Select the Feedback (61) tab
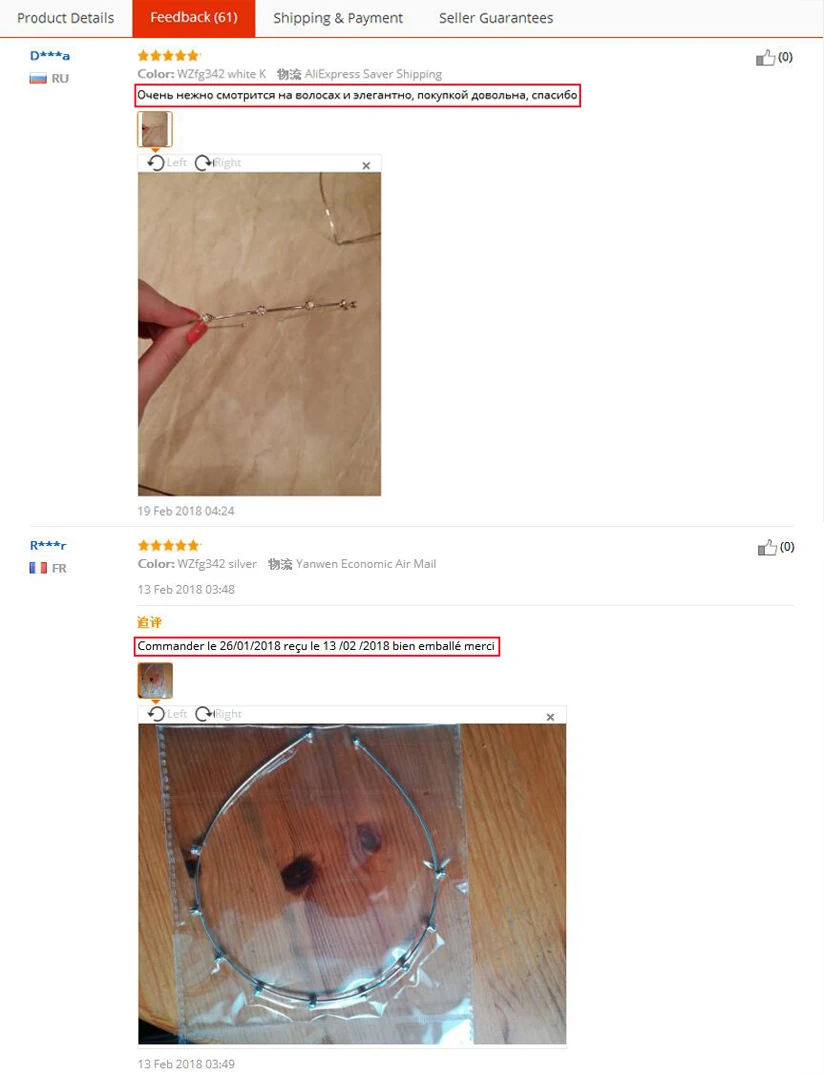Image resolution: width=824 pixels, height=1075 pixels. point(194,18)
